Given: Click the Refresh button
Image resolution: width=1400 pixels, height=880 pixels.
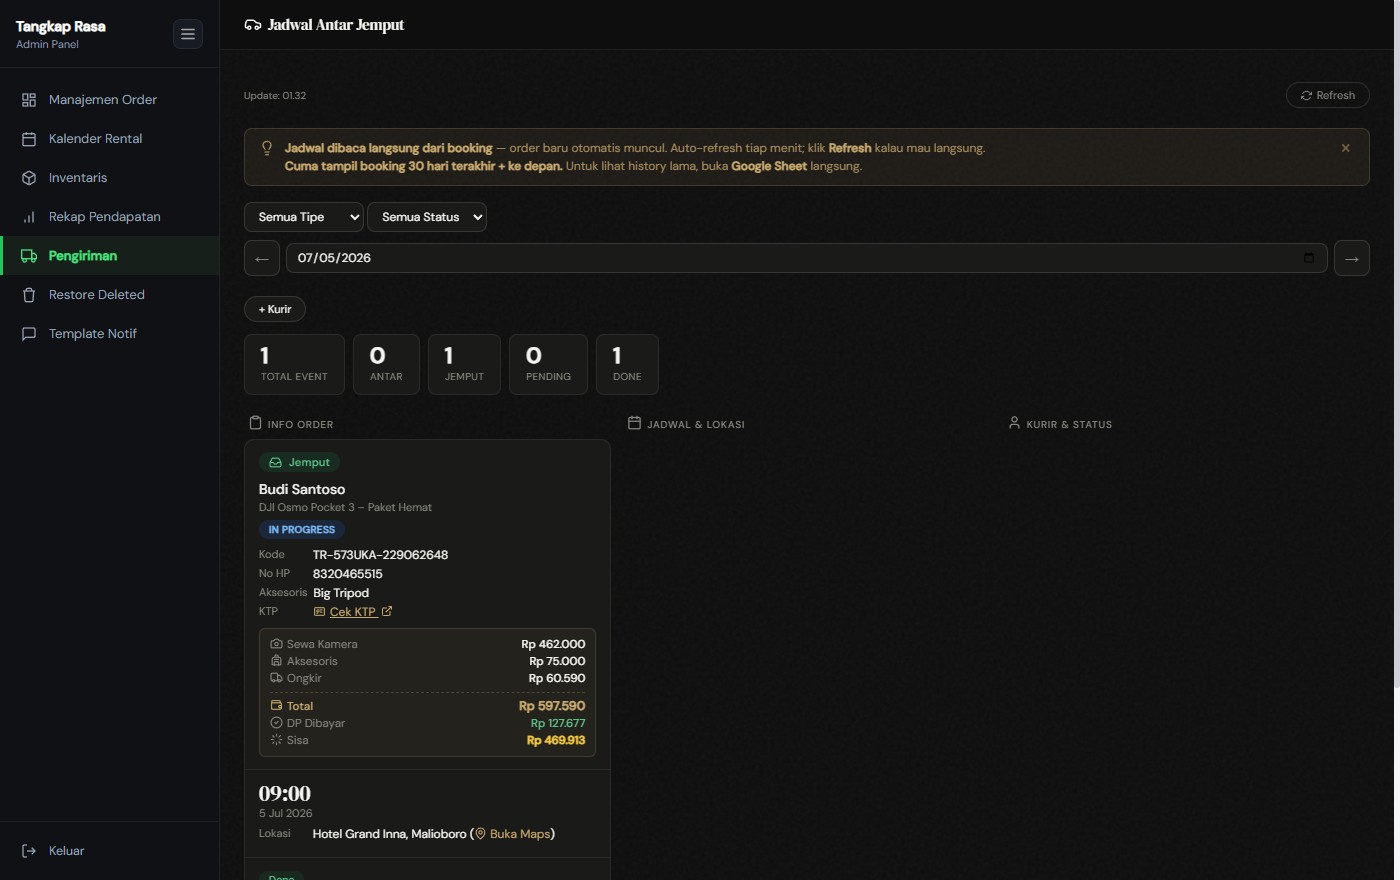Looking at the screenshot, I should click(x=1327, y=95).
